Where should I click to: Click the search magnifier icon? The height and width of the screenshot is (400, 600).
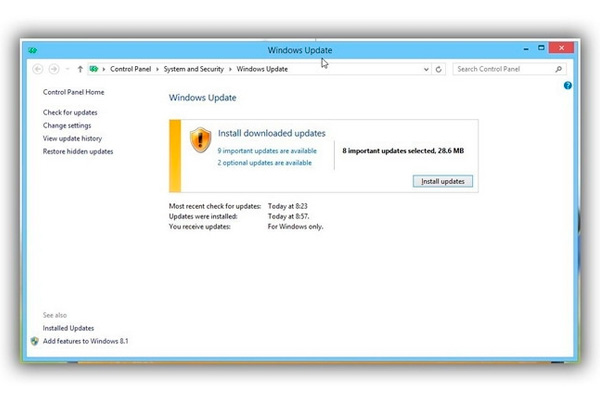558,69
